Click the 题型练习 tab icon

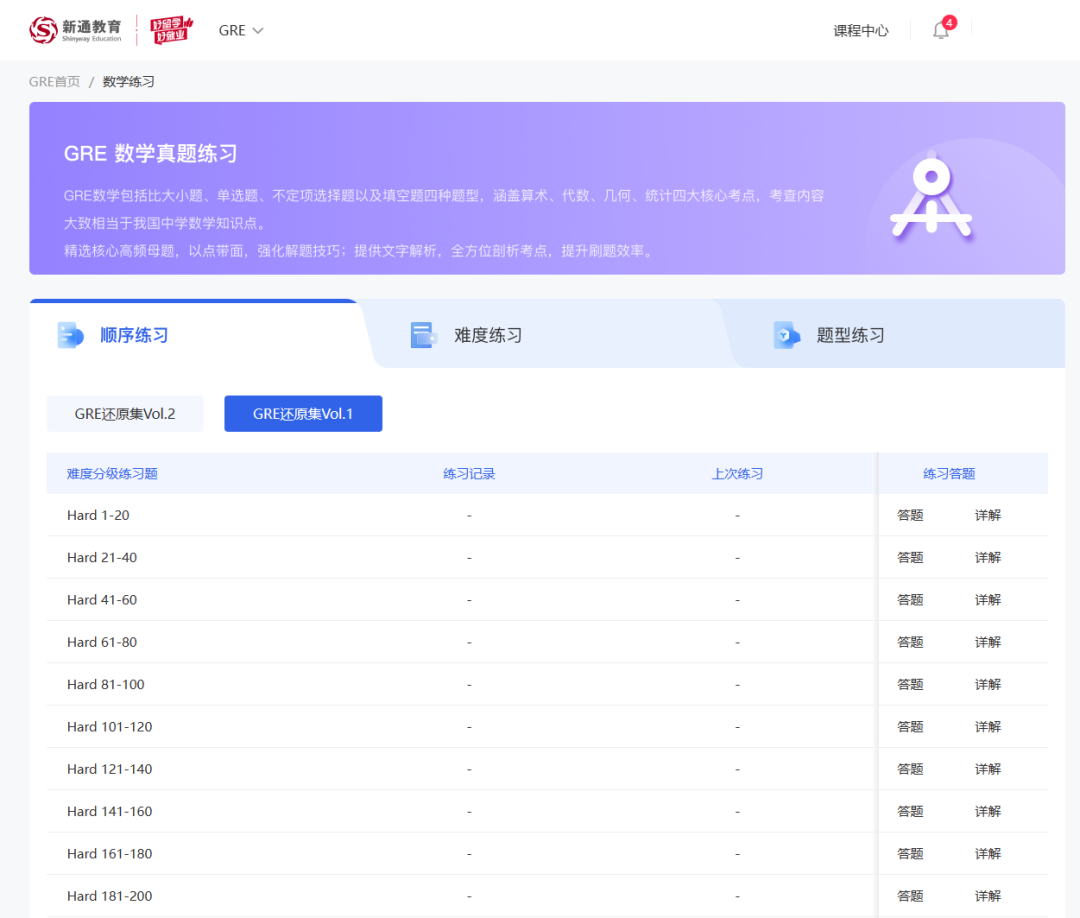787,335
